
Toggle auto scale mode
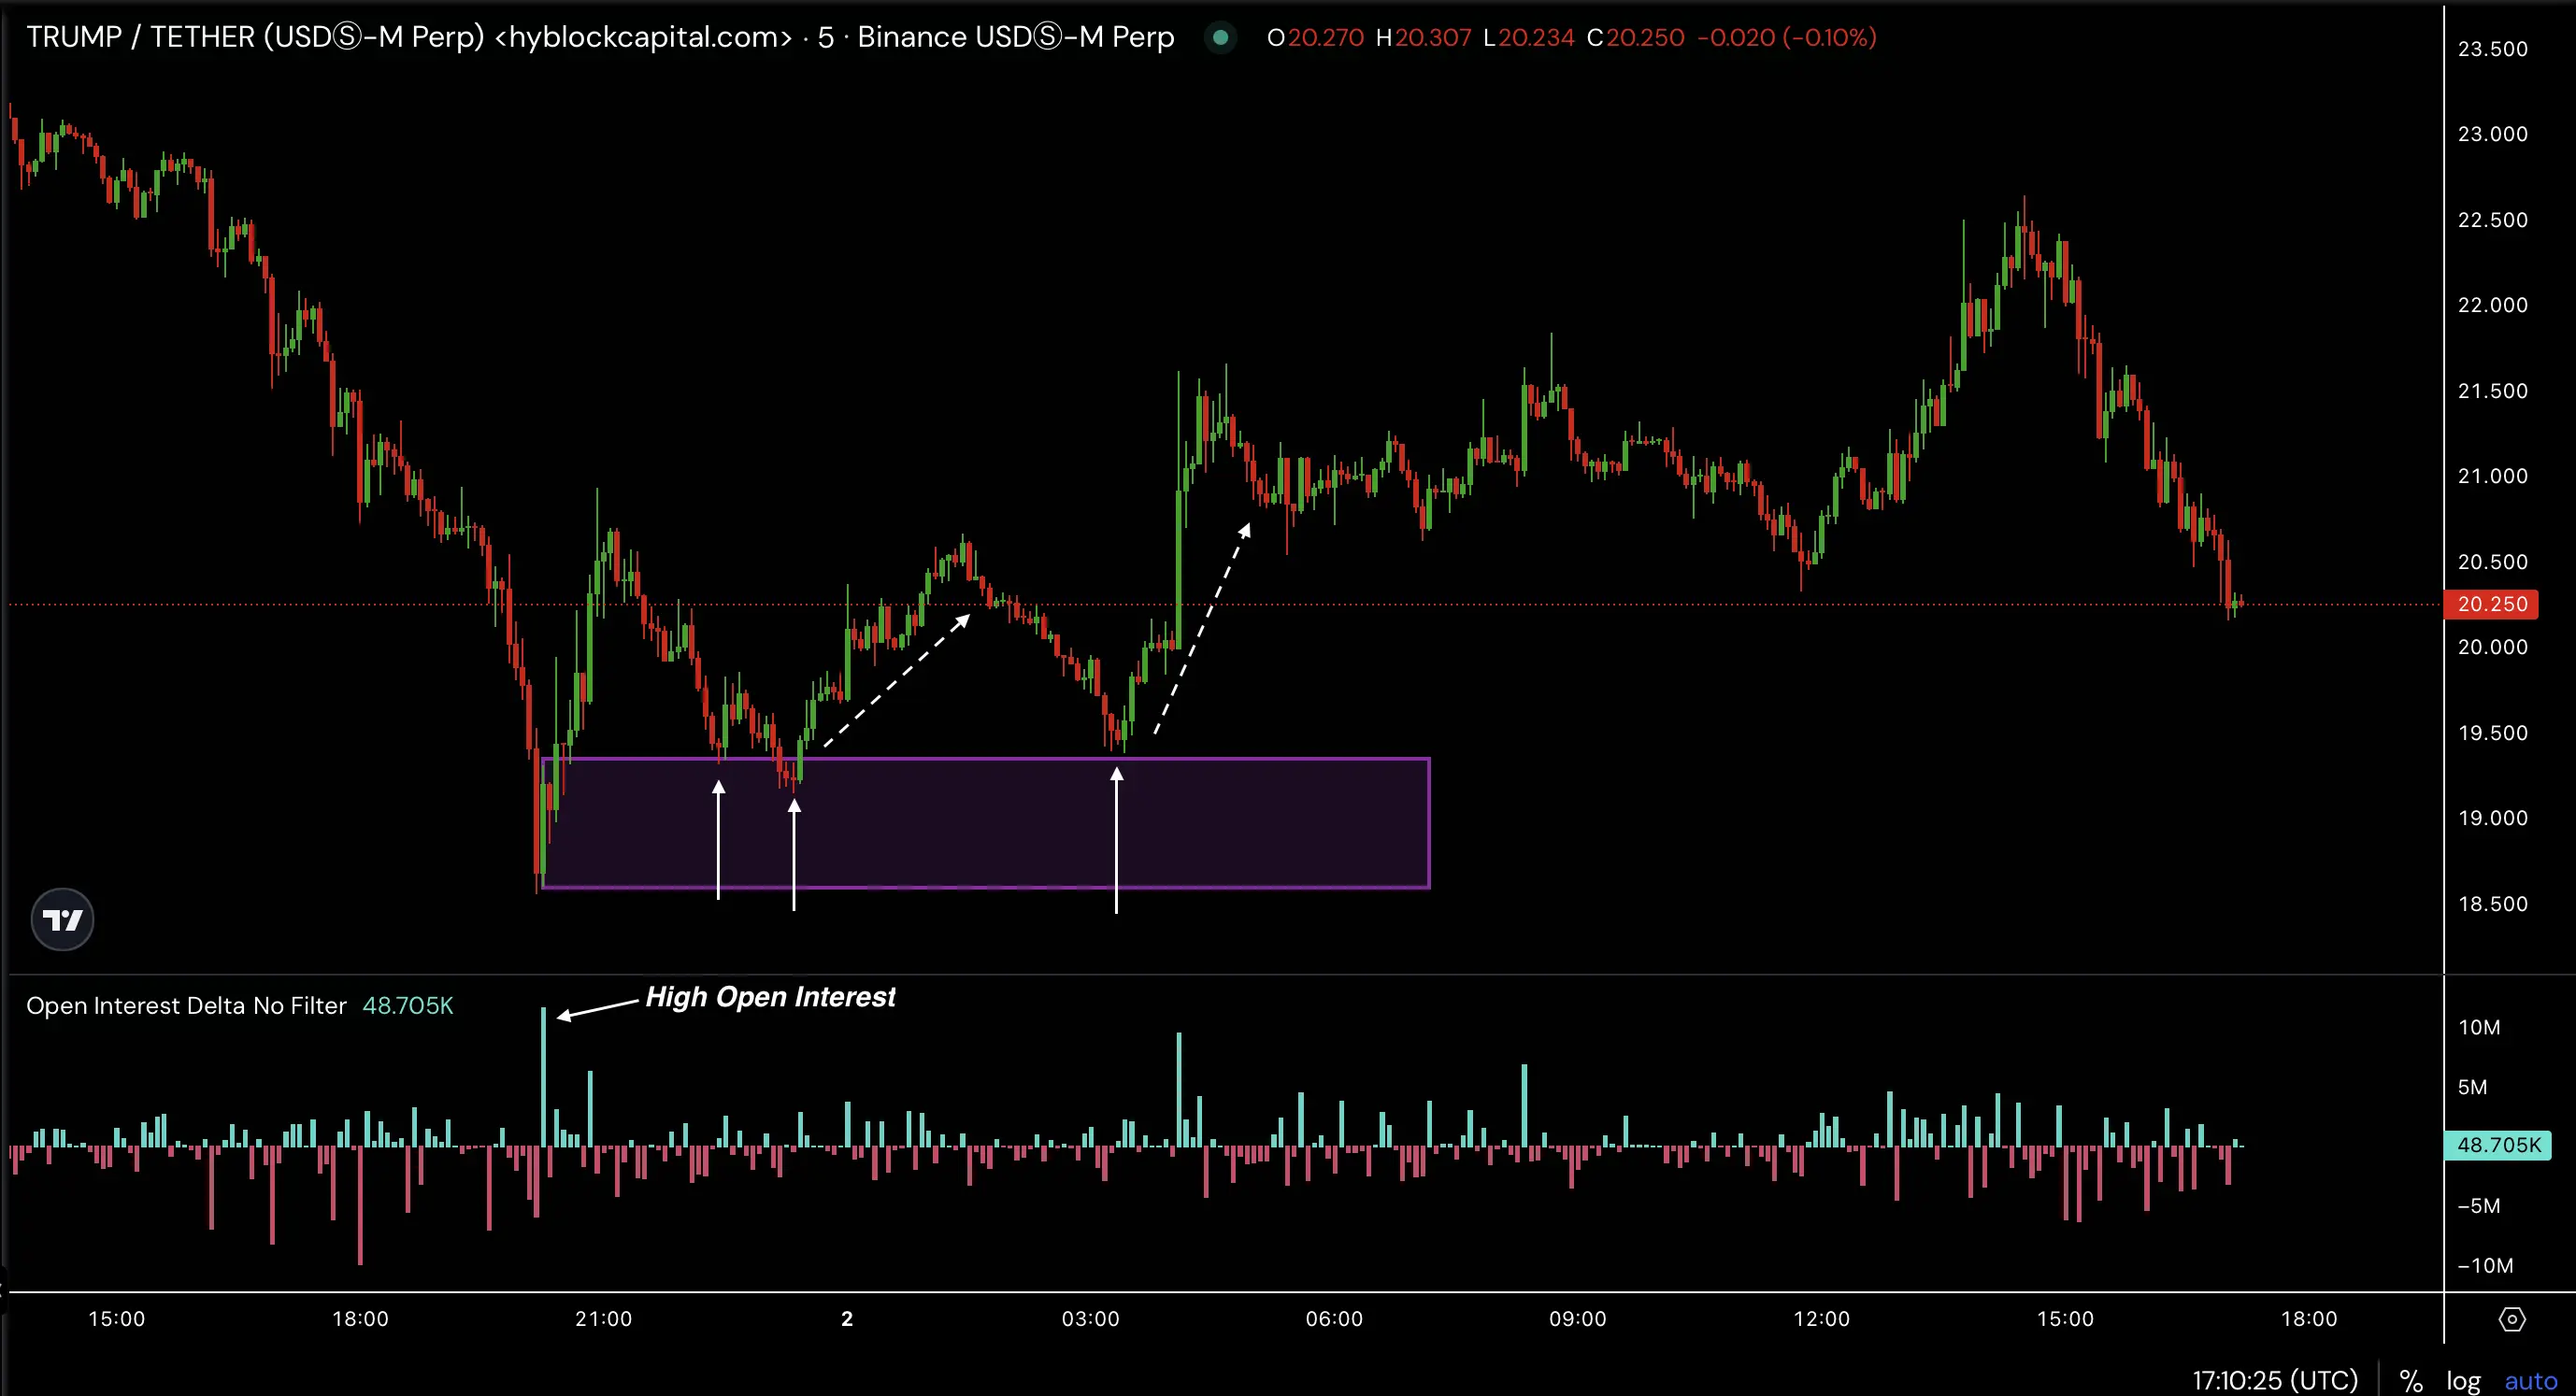2530,1381
